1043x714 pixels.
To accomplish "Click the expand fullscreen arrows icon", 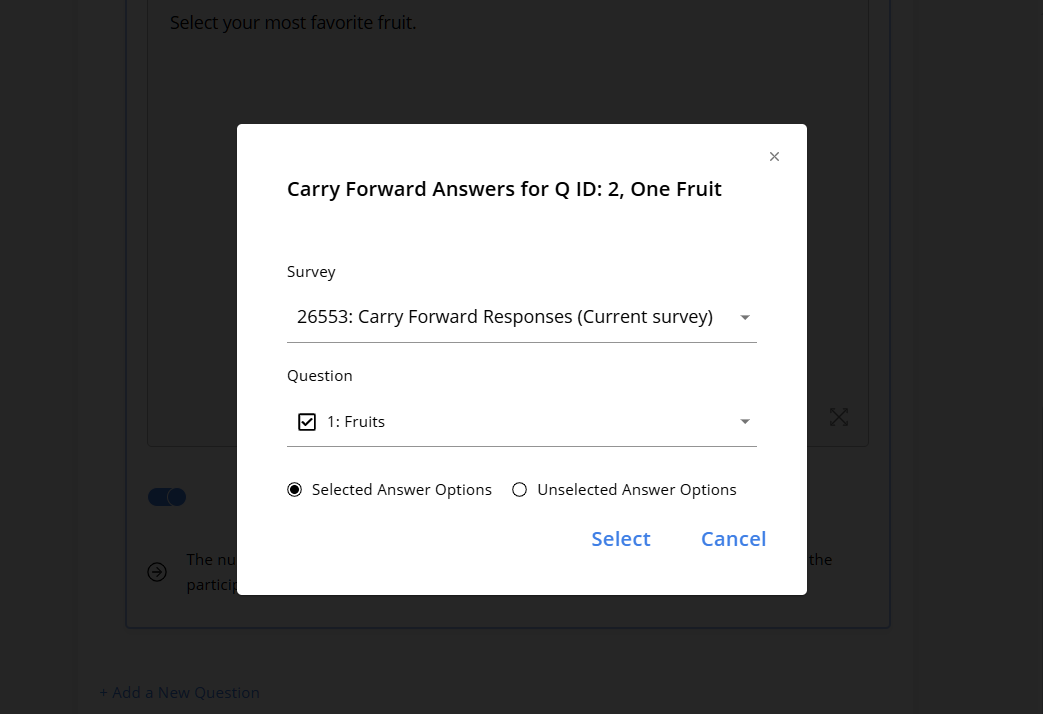I will click(x=839, y=417).
